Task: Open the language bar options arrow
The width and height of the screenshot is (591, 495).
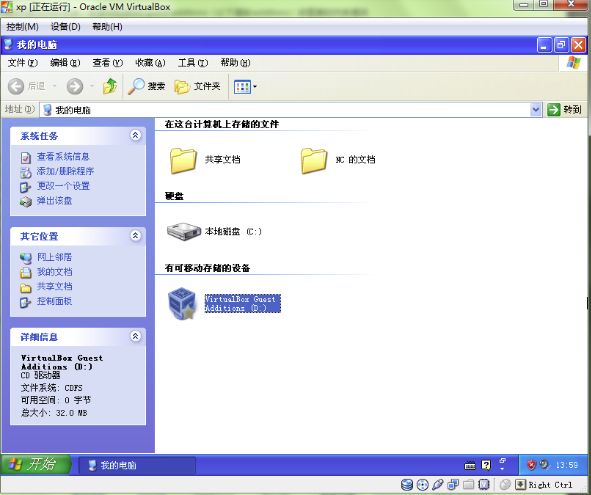Action: 502,469
